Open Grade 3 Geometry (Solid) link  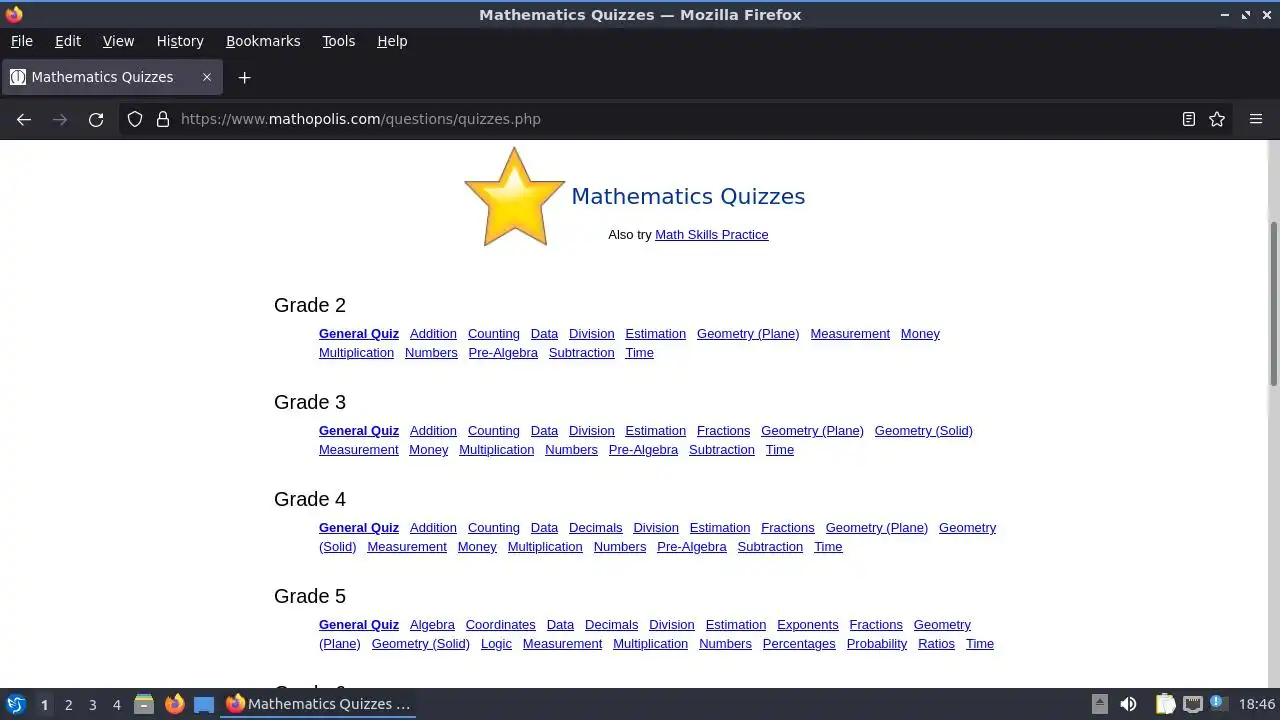[x=923, y=431]
